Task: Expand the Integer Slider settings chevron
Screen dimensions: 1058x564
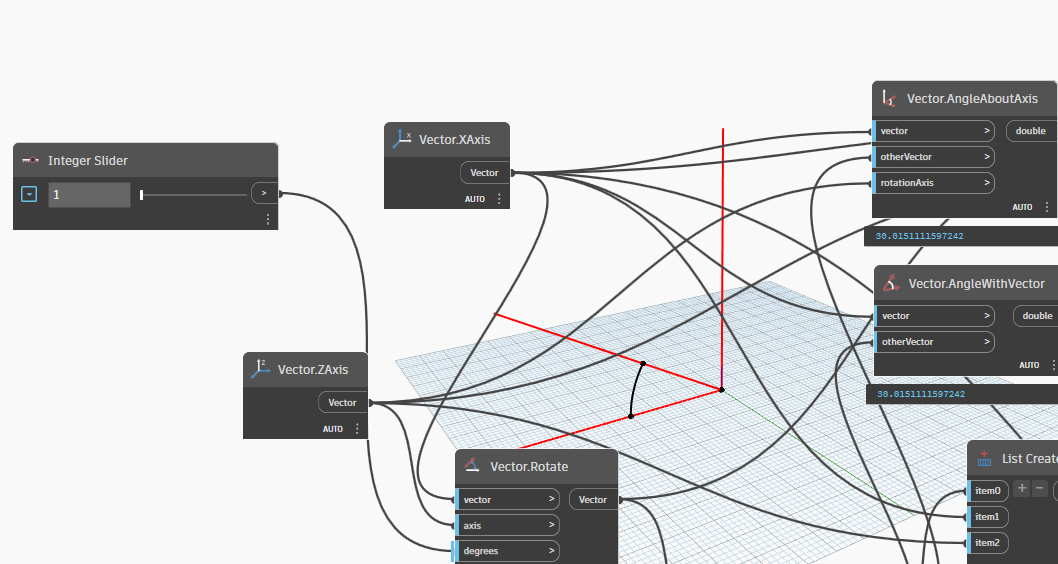Action: [x=29, y=194]
